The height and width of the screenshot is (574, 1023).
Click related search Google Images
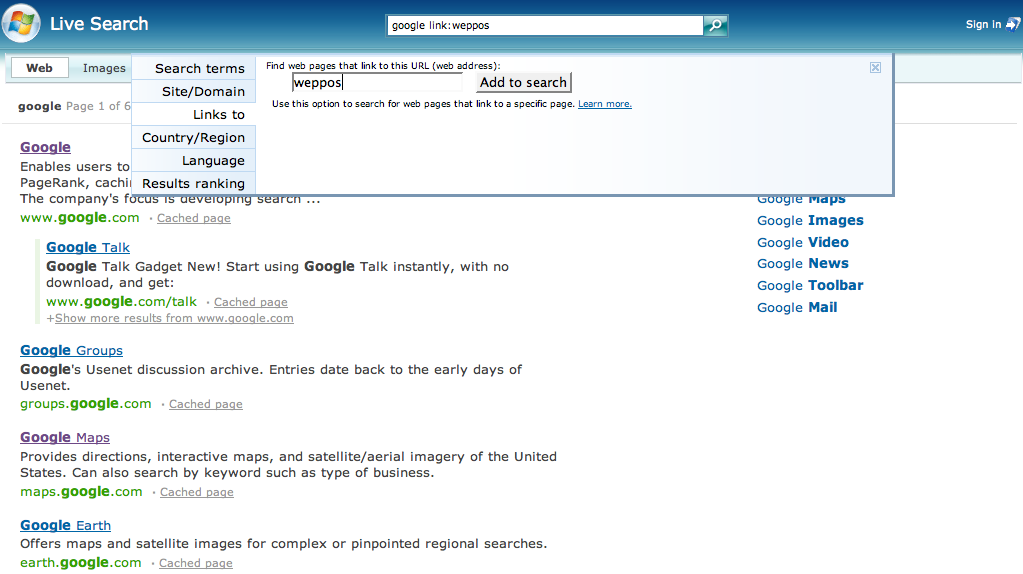click(810, 220)
